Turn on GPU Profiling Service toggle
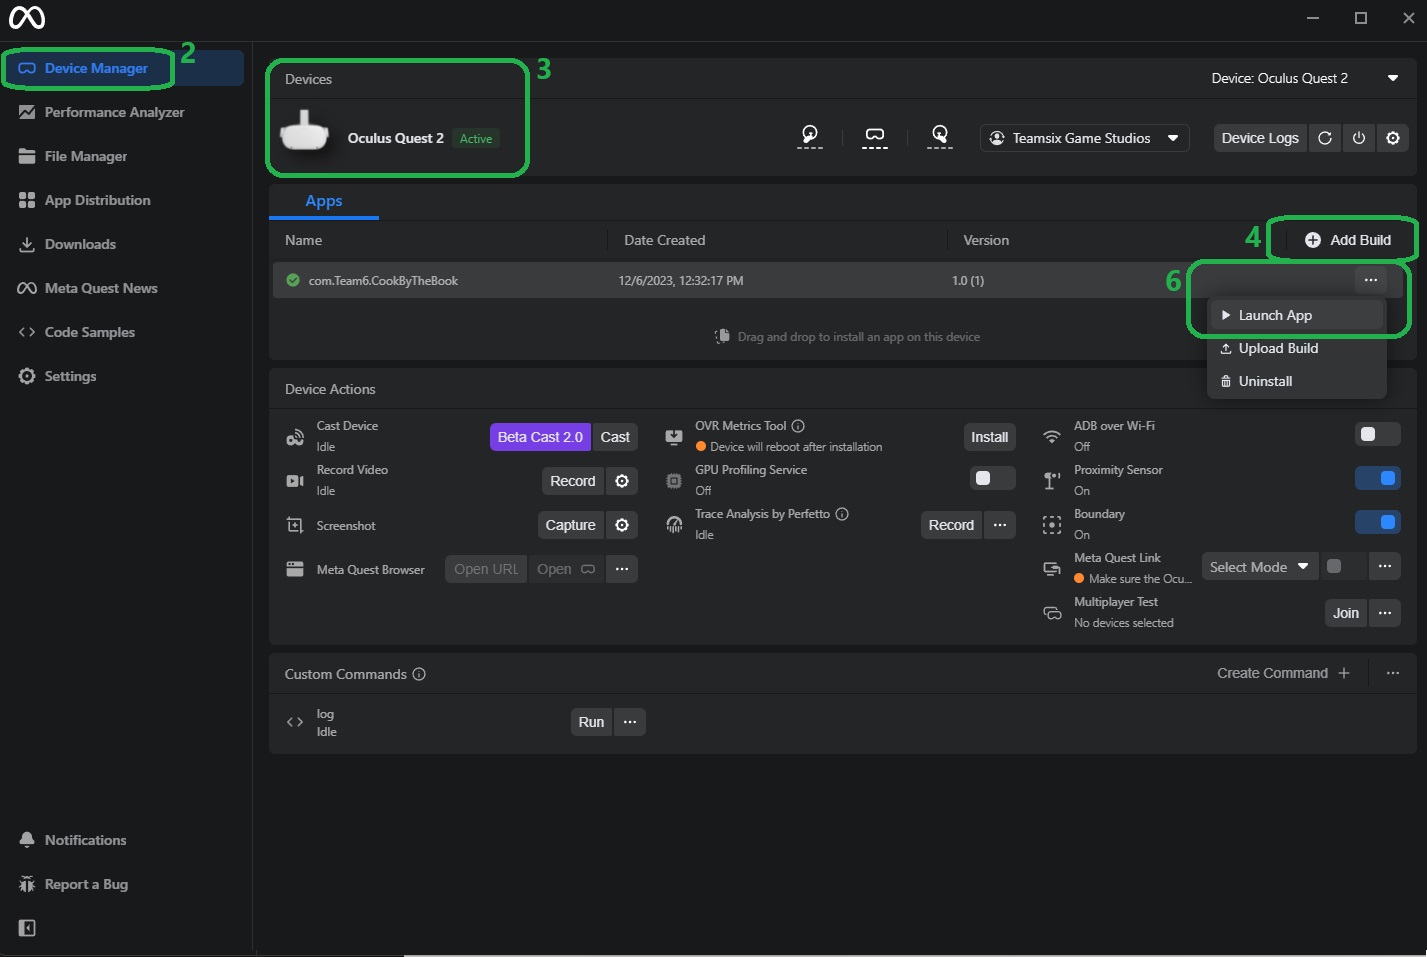 [992, 478]
